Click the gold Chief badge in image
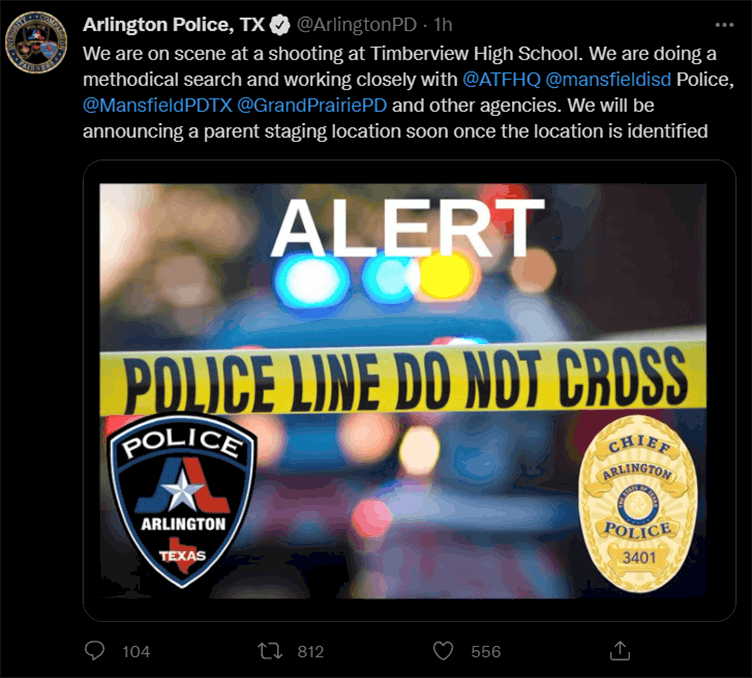Screen dimensions: 752x678 coord(638,503)
